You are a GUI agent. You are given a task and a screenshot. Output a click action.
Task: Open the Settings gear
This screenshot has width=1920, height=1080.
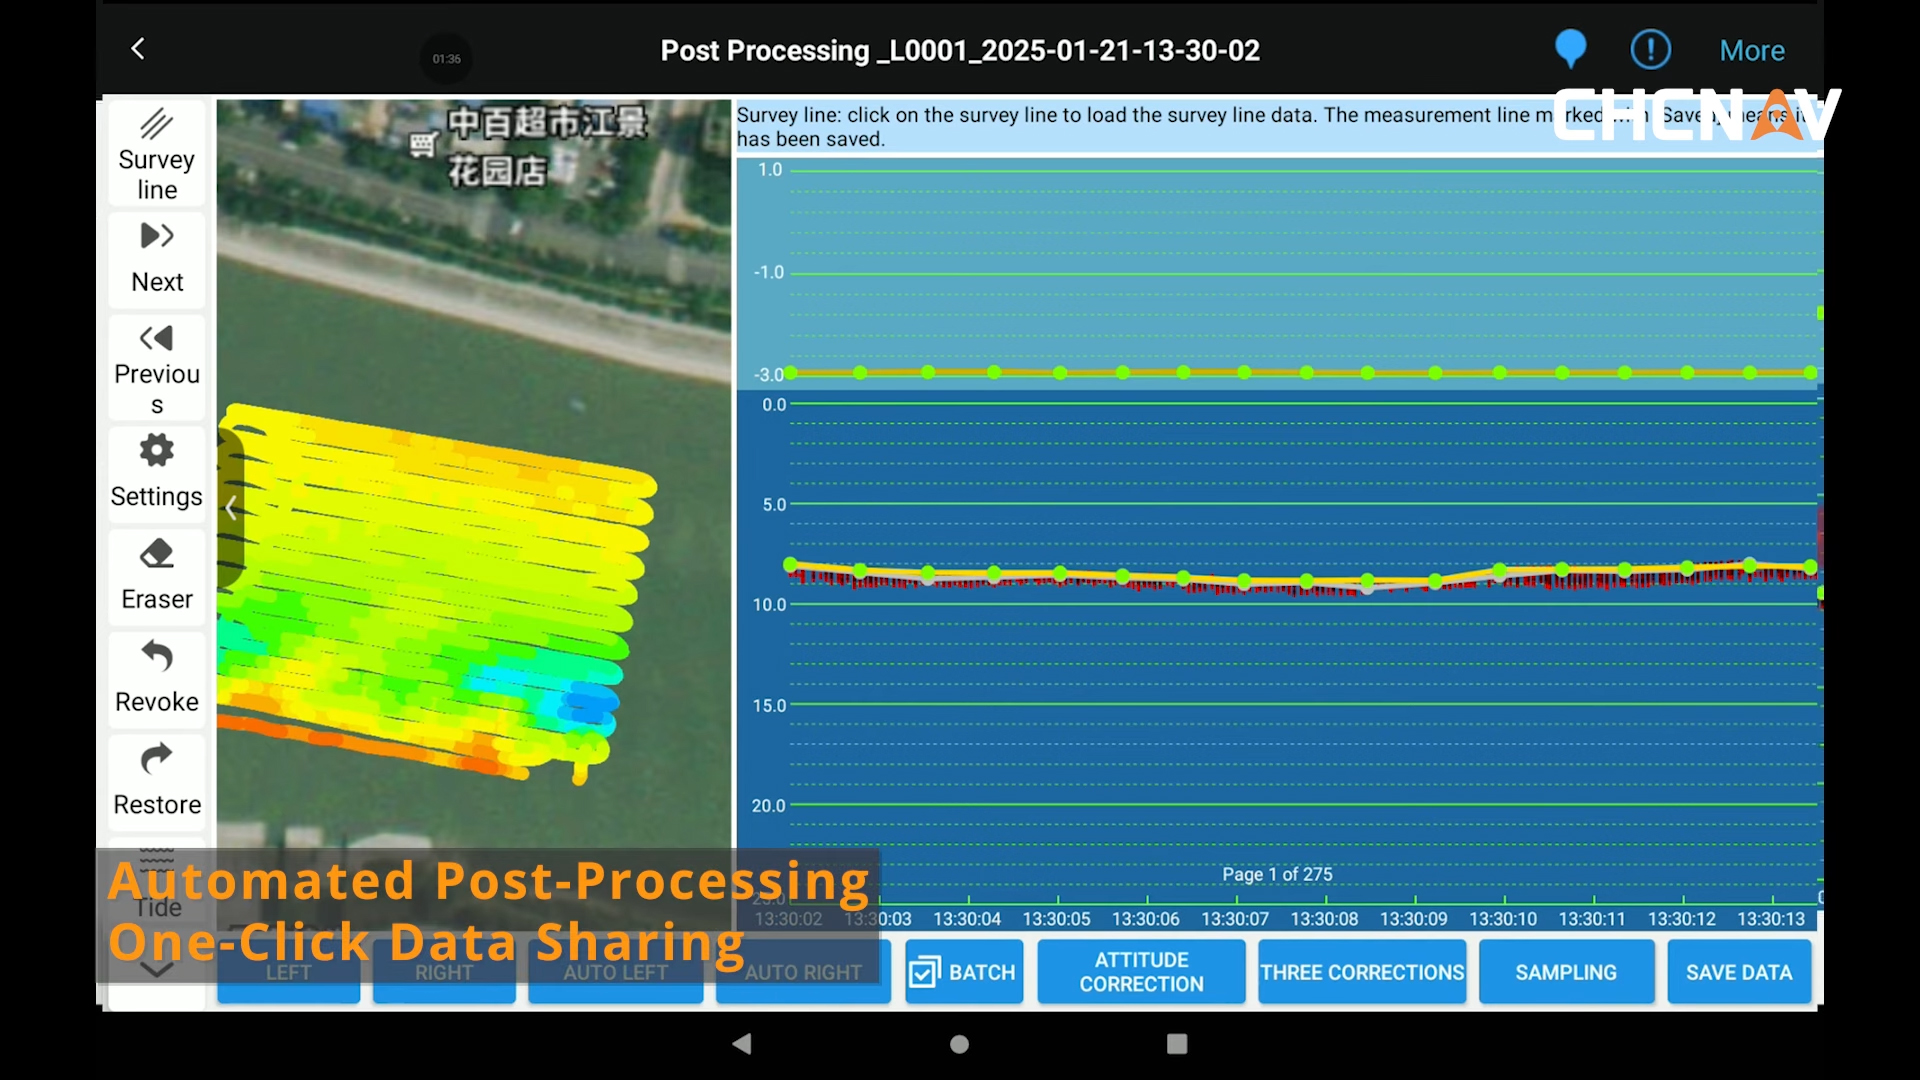tap(156, 470)
